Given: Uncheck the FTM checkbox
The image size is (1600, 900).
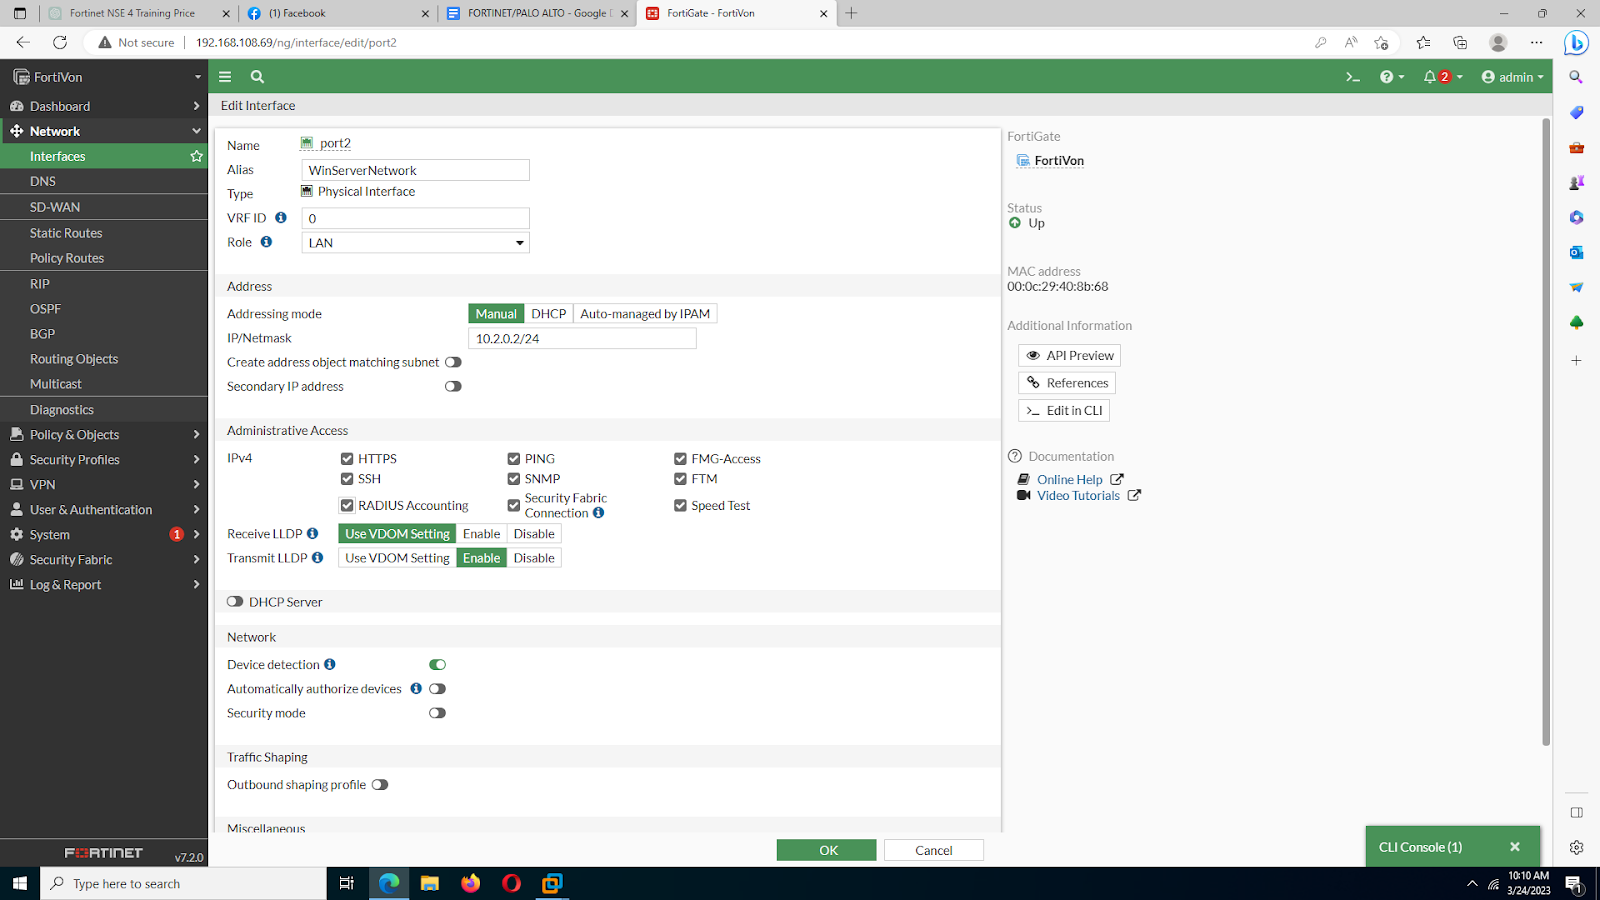Looking at the screenshot, I should 680,479.
